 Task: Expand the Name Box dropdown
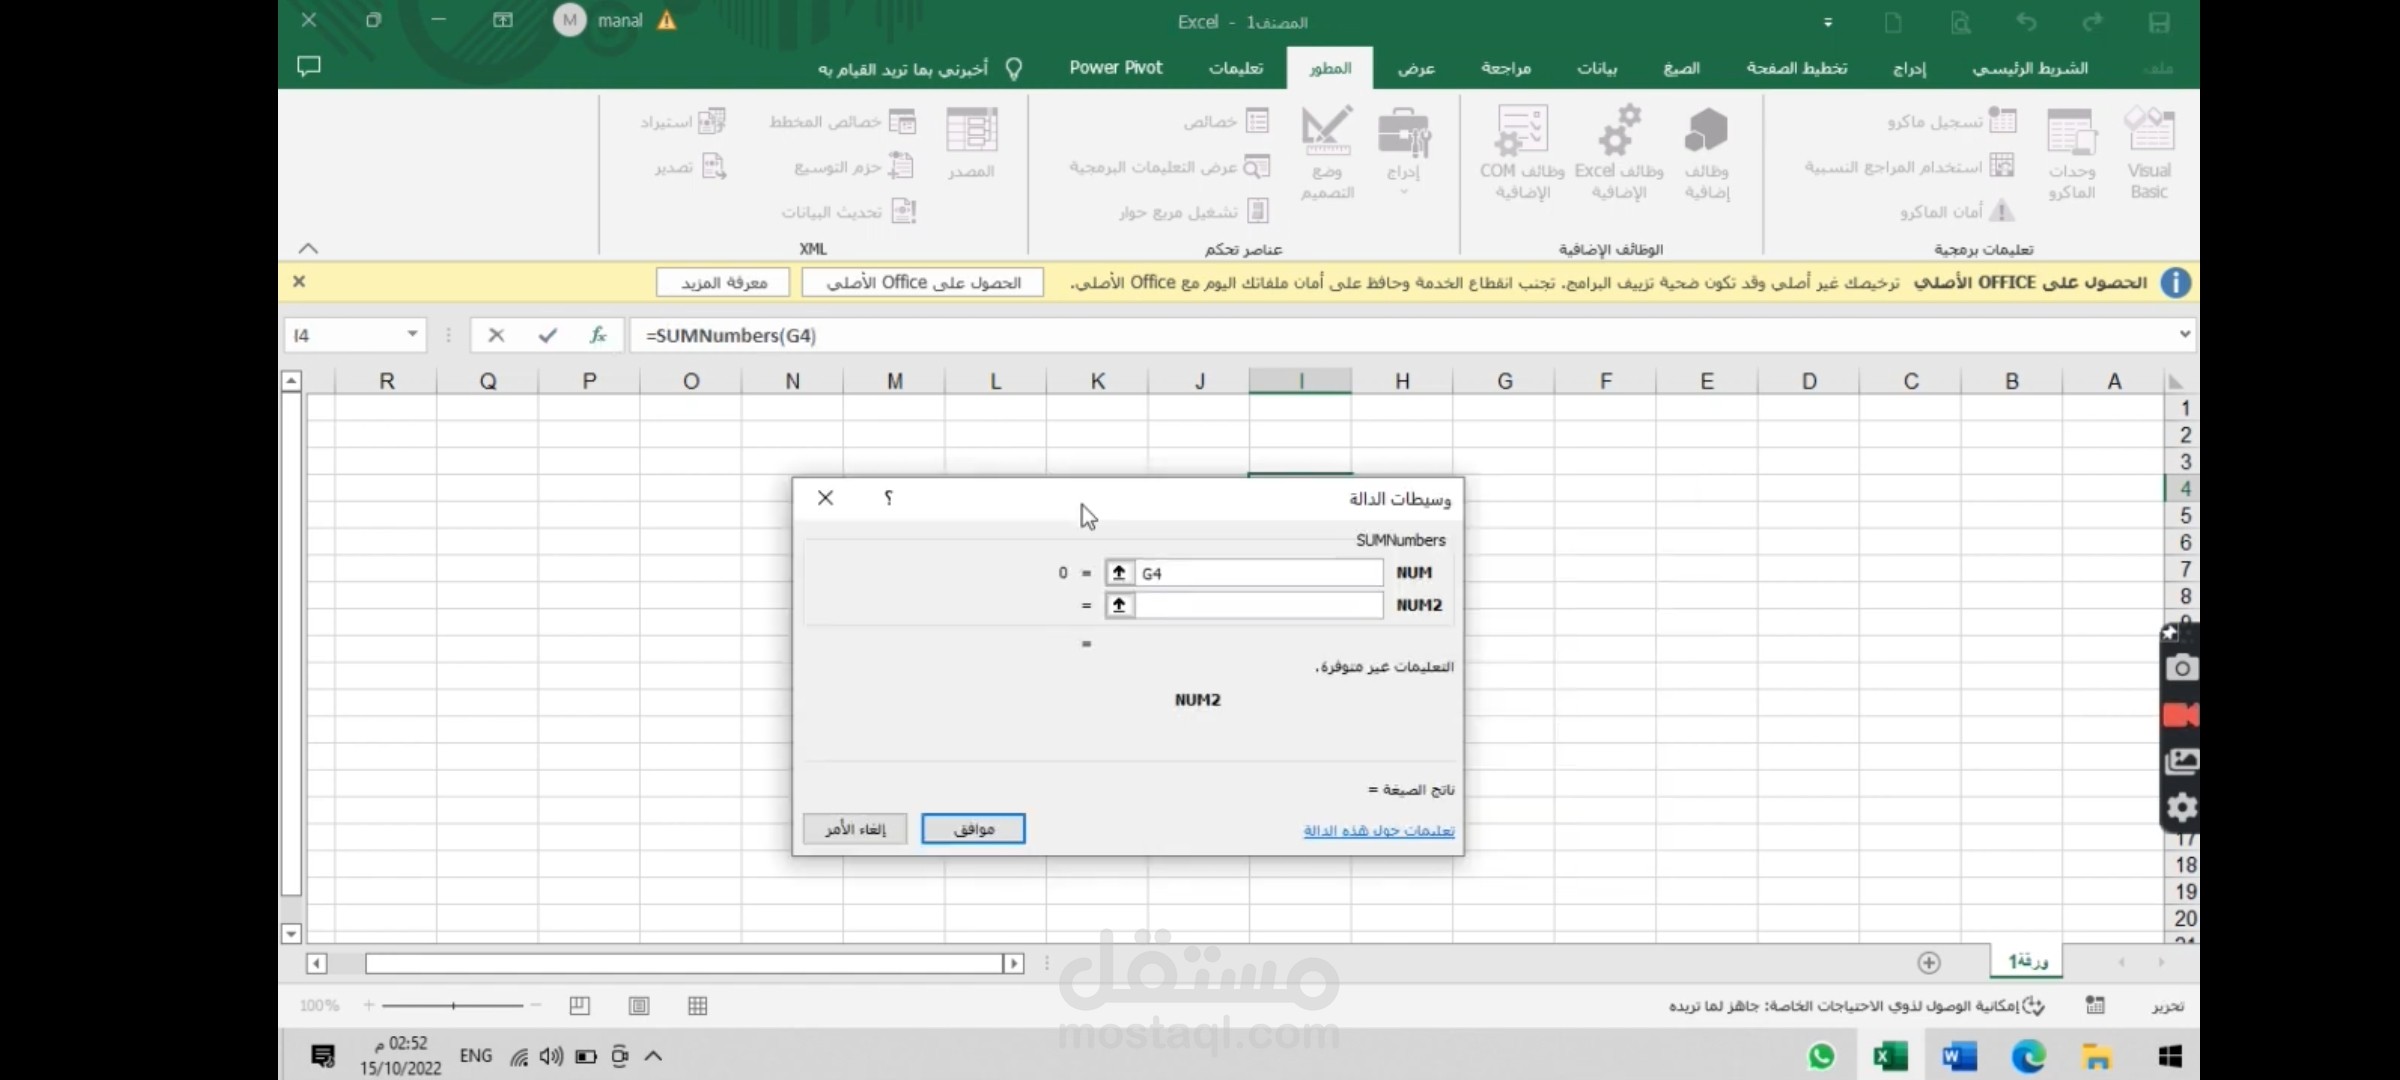coord(412,334)
